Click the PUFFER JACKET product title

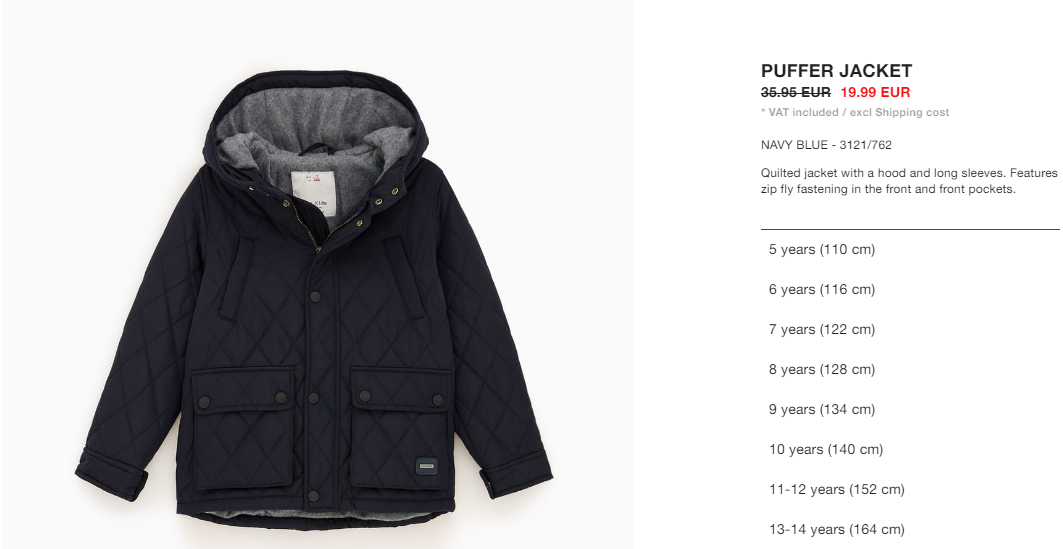pyautogui.click(x=837, y=70)
